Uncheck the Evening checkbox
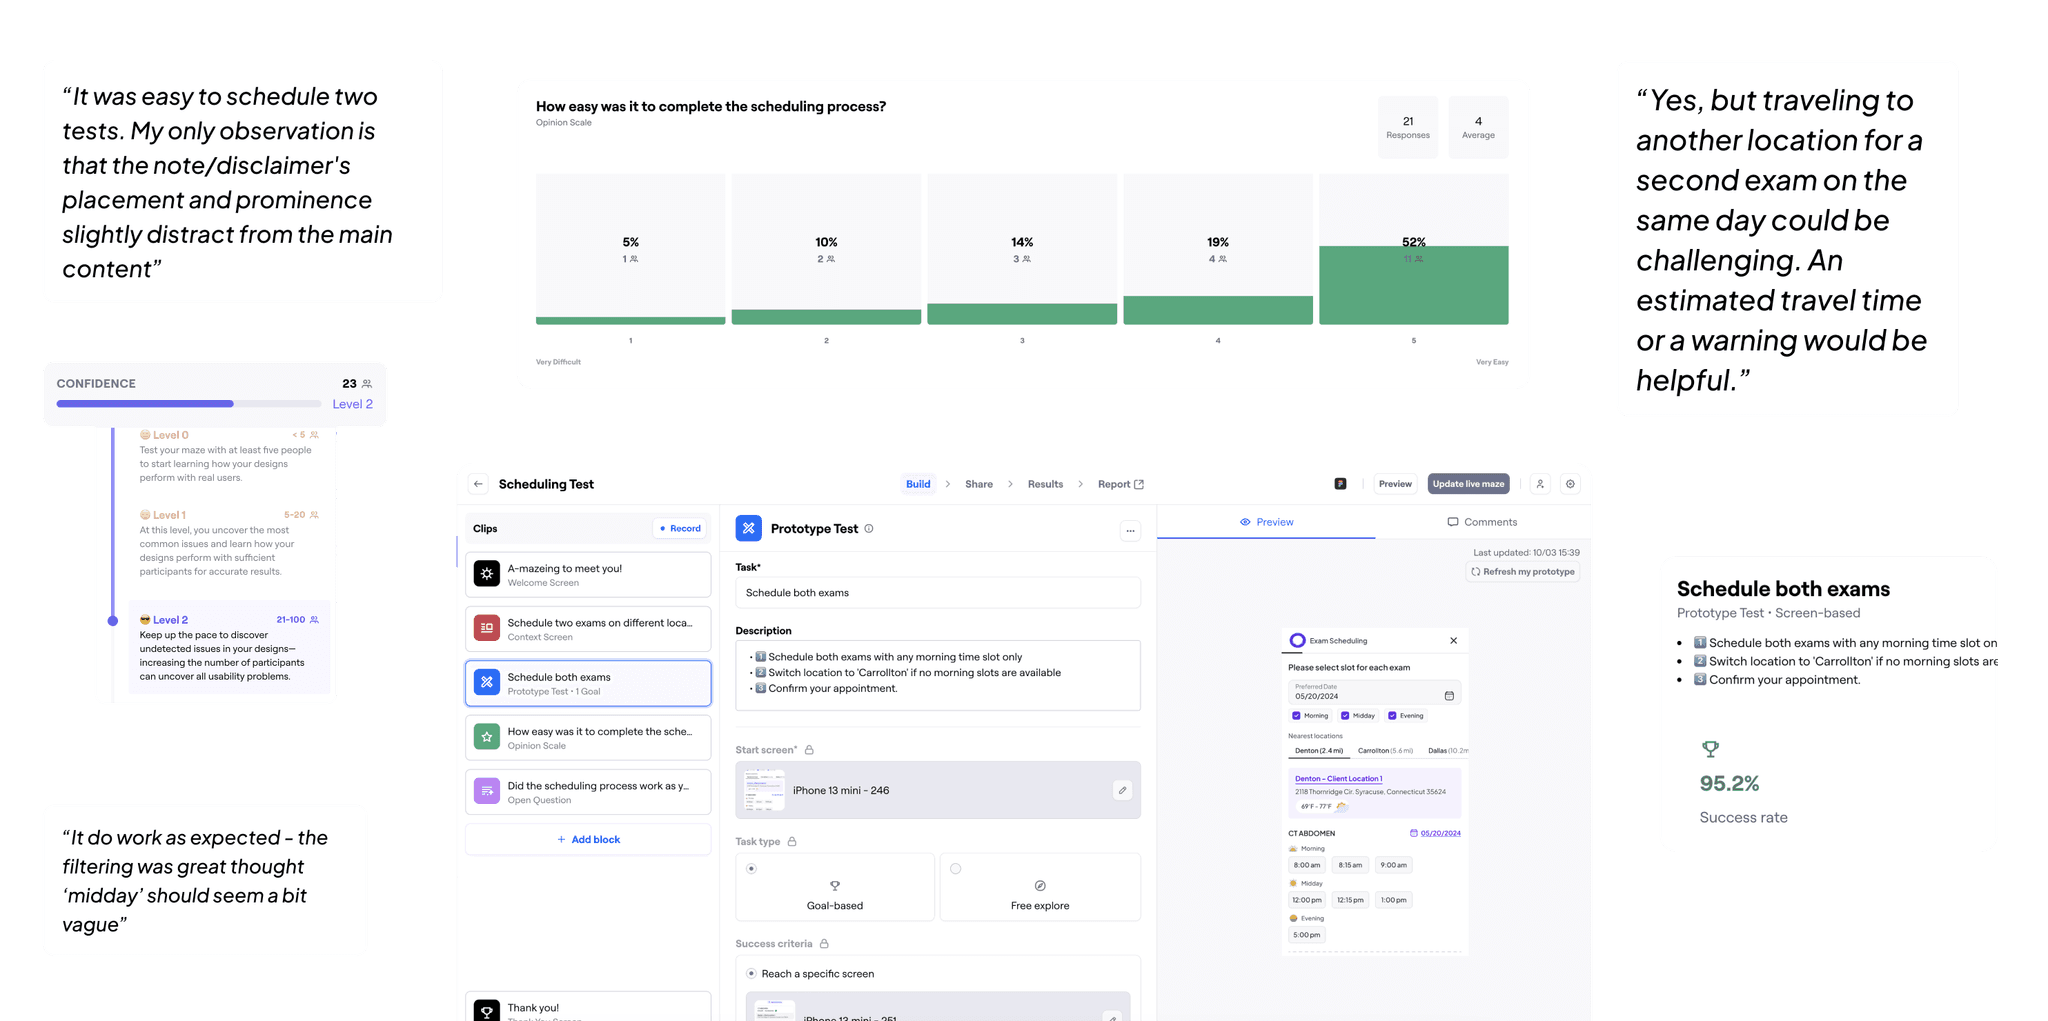 click(1392, 715)
